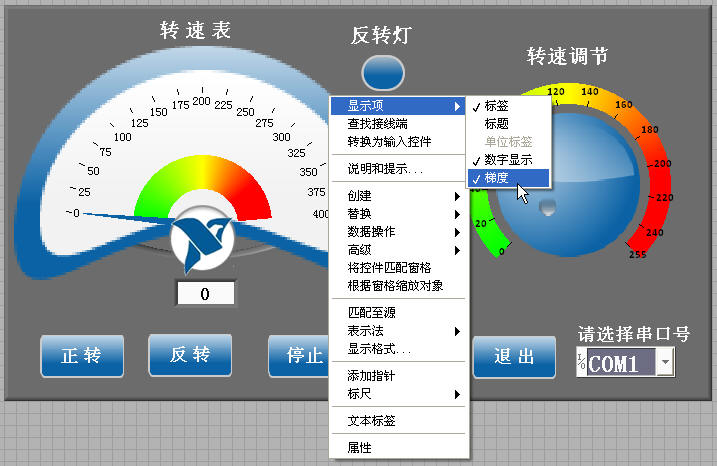Click the gauge's digital display showing 0
The width and height of the screenshot is (717, 466).
point(205,294)
